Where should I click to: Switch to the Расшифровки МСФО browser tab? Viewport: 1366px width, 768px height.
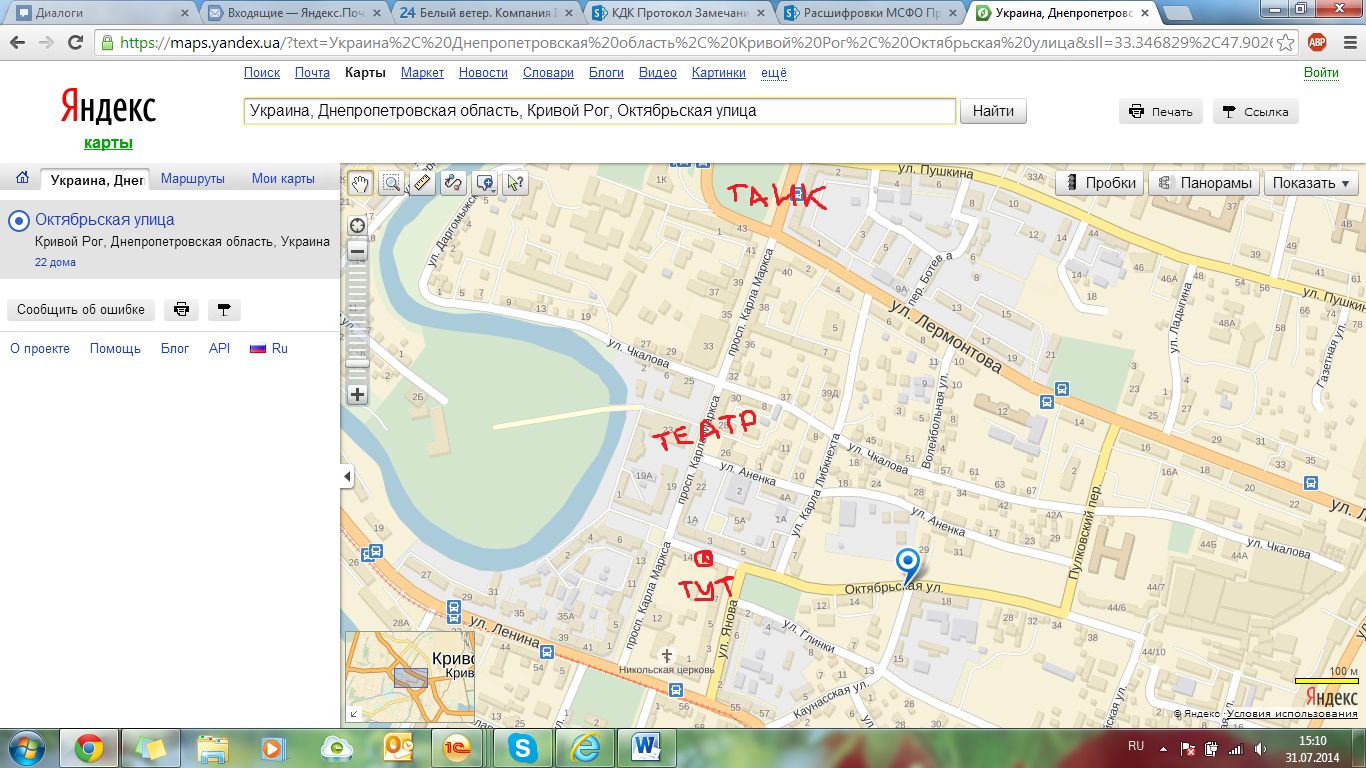click(x=867, y=13)
